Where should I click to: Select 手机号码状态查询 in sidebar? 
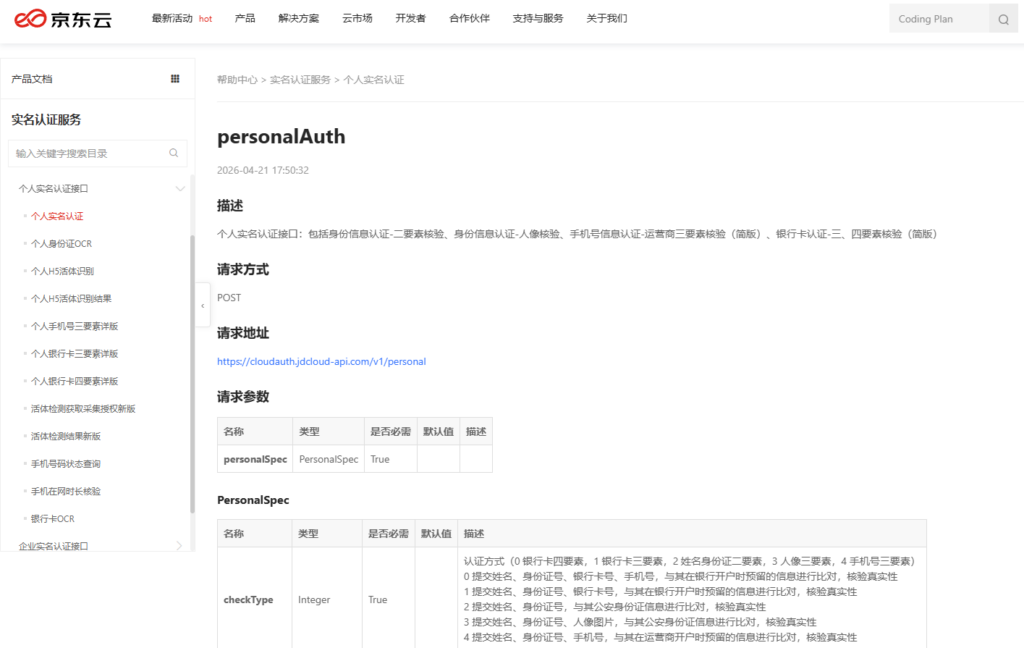[66, 464]
